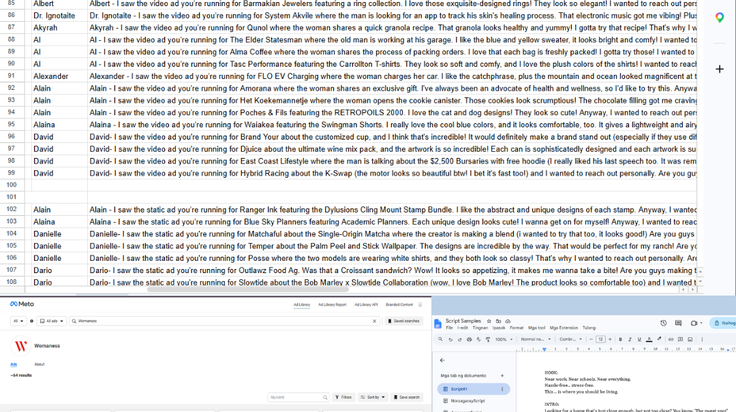Click the Google Docs home icon
736x412 pixels.
(x=437, y=324)
